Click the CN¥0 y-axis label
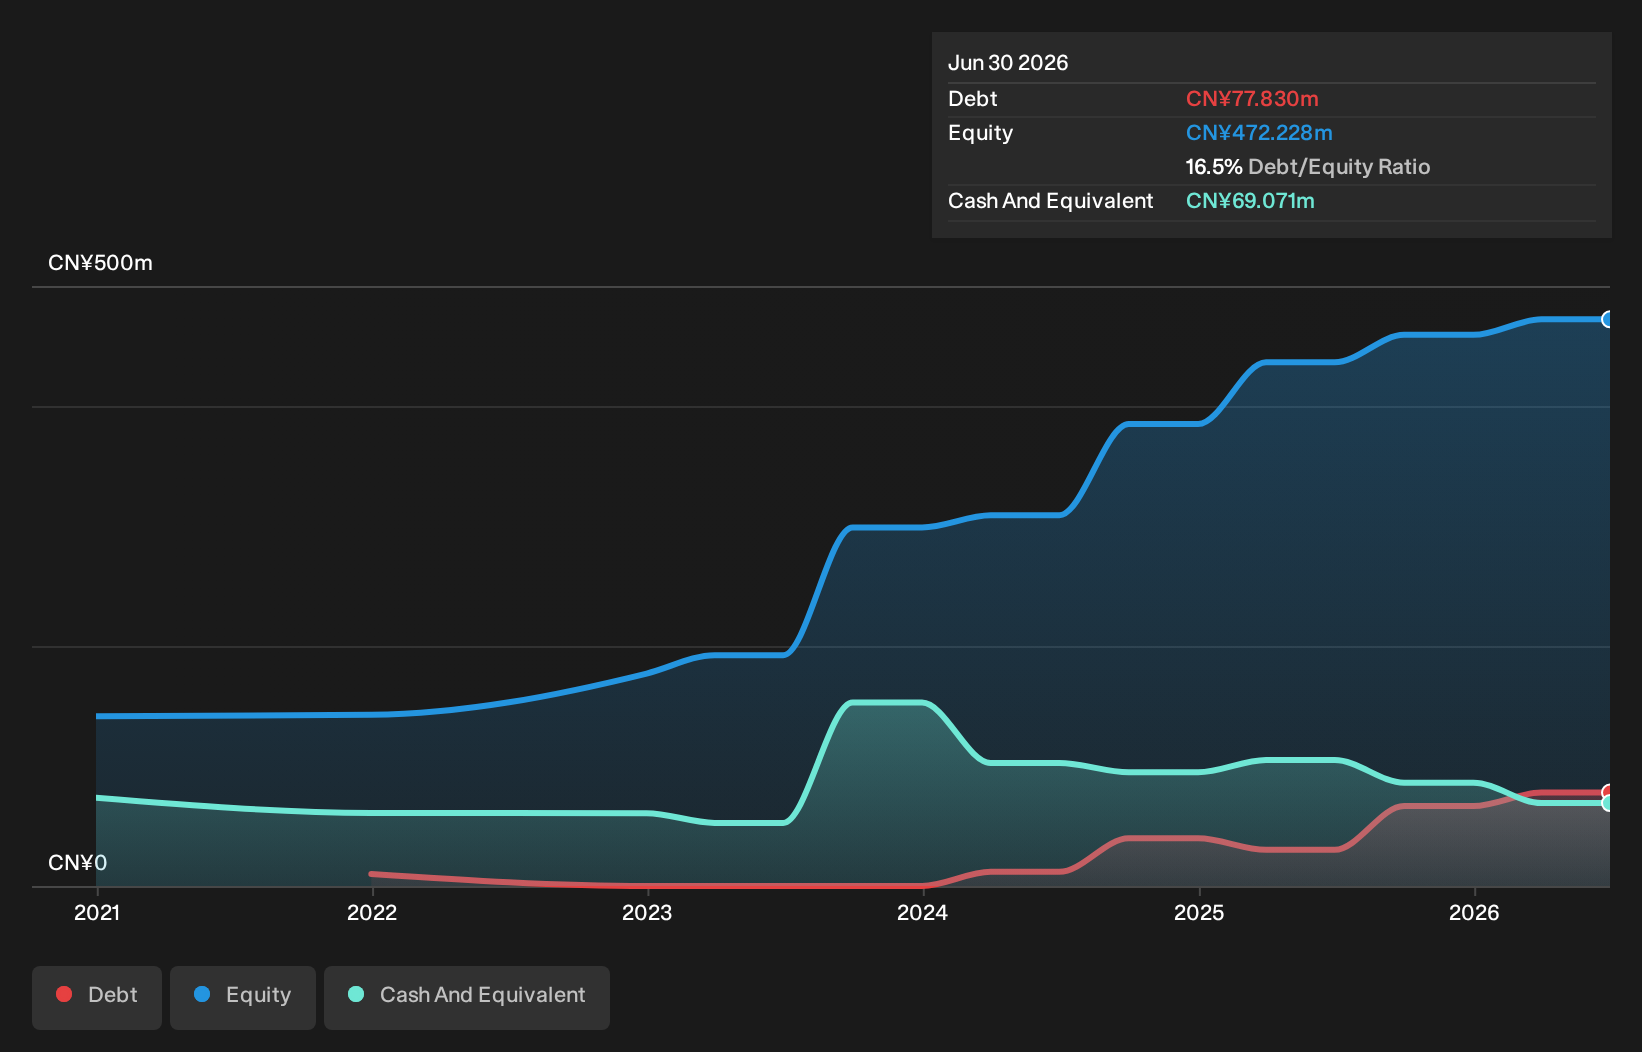Screen dimensions: 1642x1052 [x=77, y=863]
